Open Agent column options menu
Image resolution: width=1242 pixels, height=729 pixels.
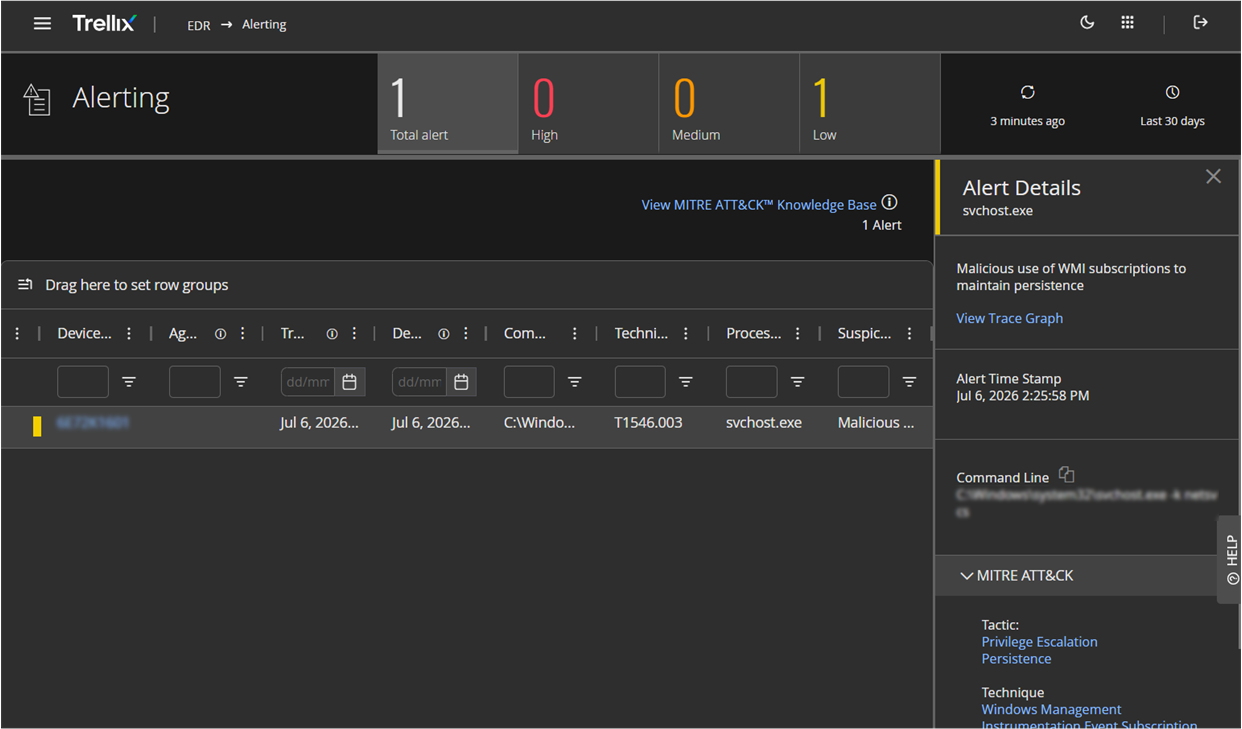click(x=242, y=334)
